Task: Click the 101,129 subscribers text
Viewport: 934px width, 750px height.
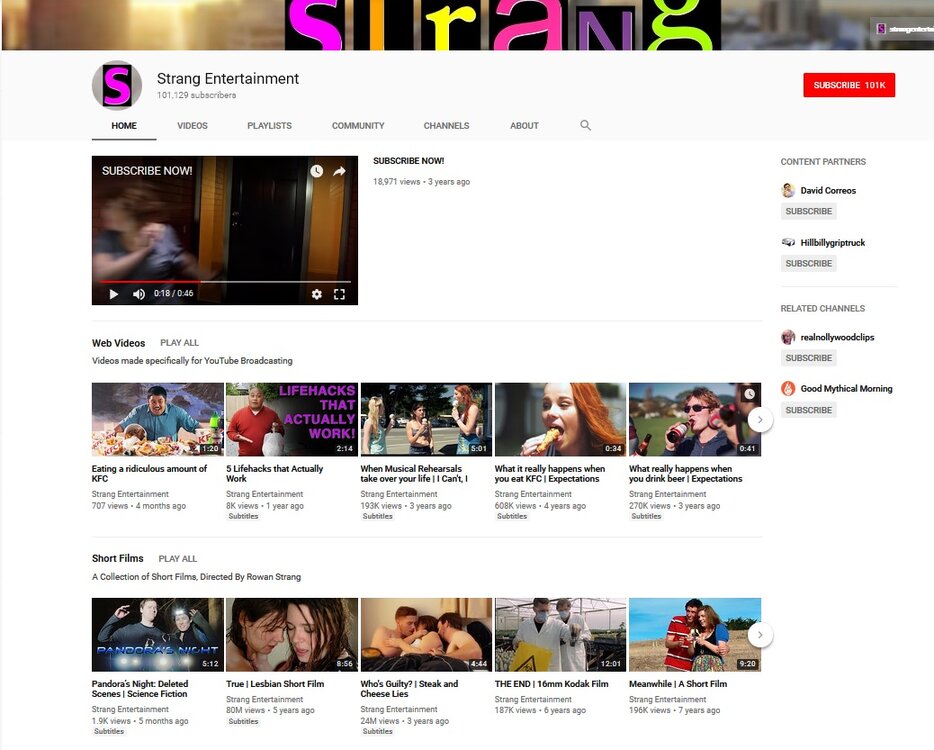Action: click(196, 95)
